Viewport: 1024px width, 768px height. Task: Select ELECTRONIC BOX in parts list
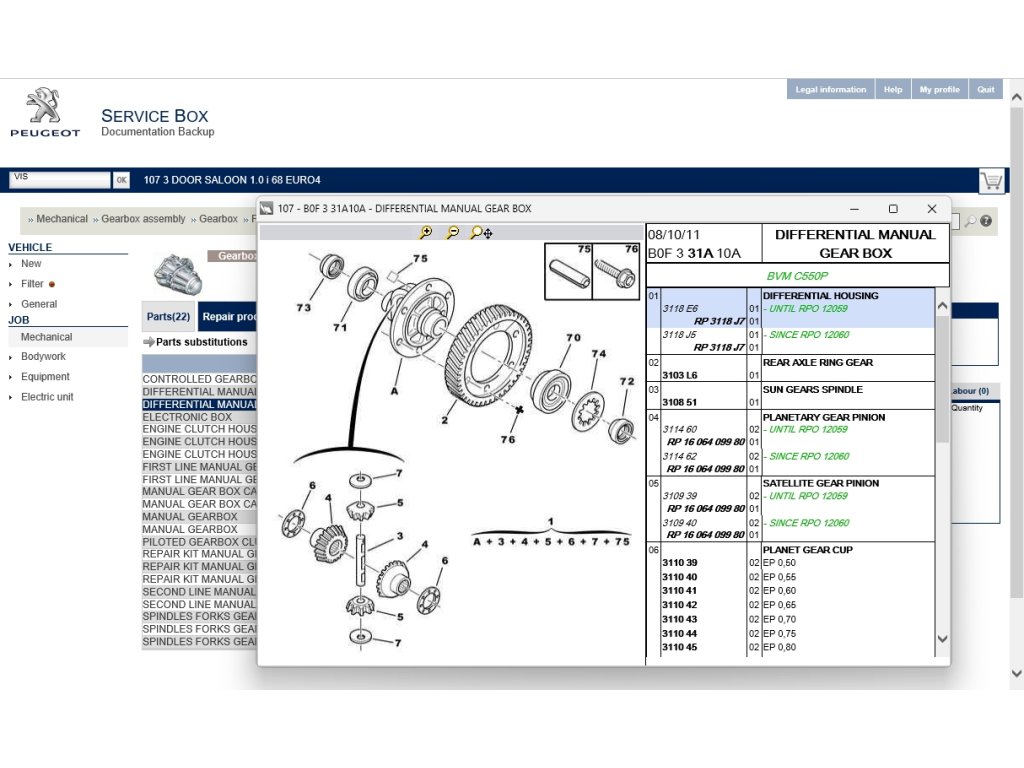tap(187, 417)
